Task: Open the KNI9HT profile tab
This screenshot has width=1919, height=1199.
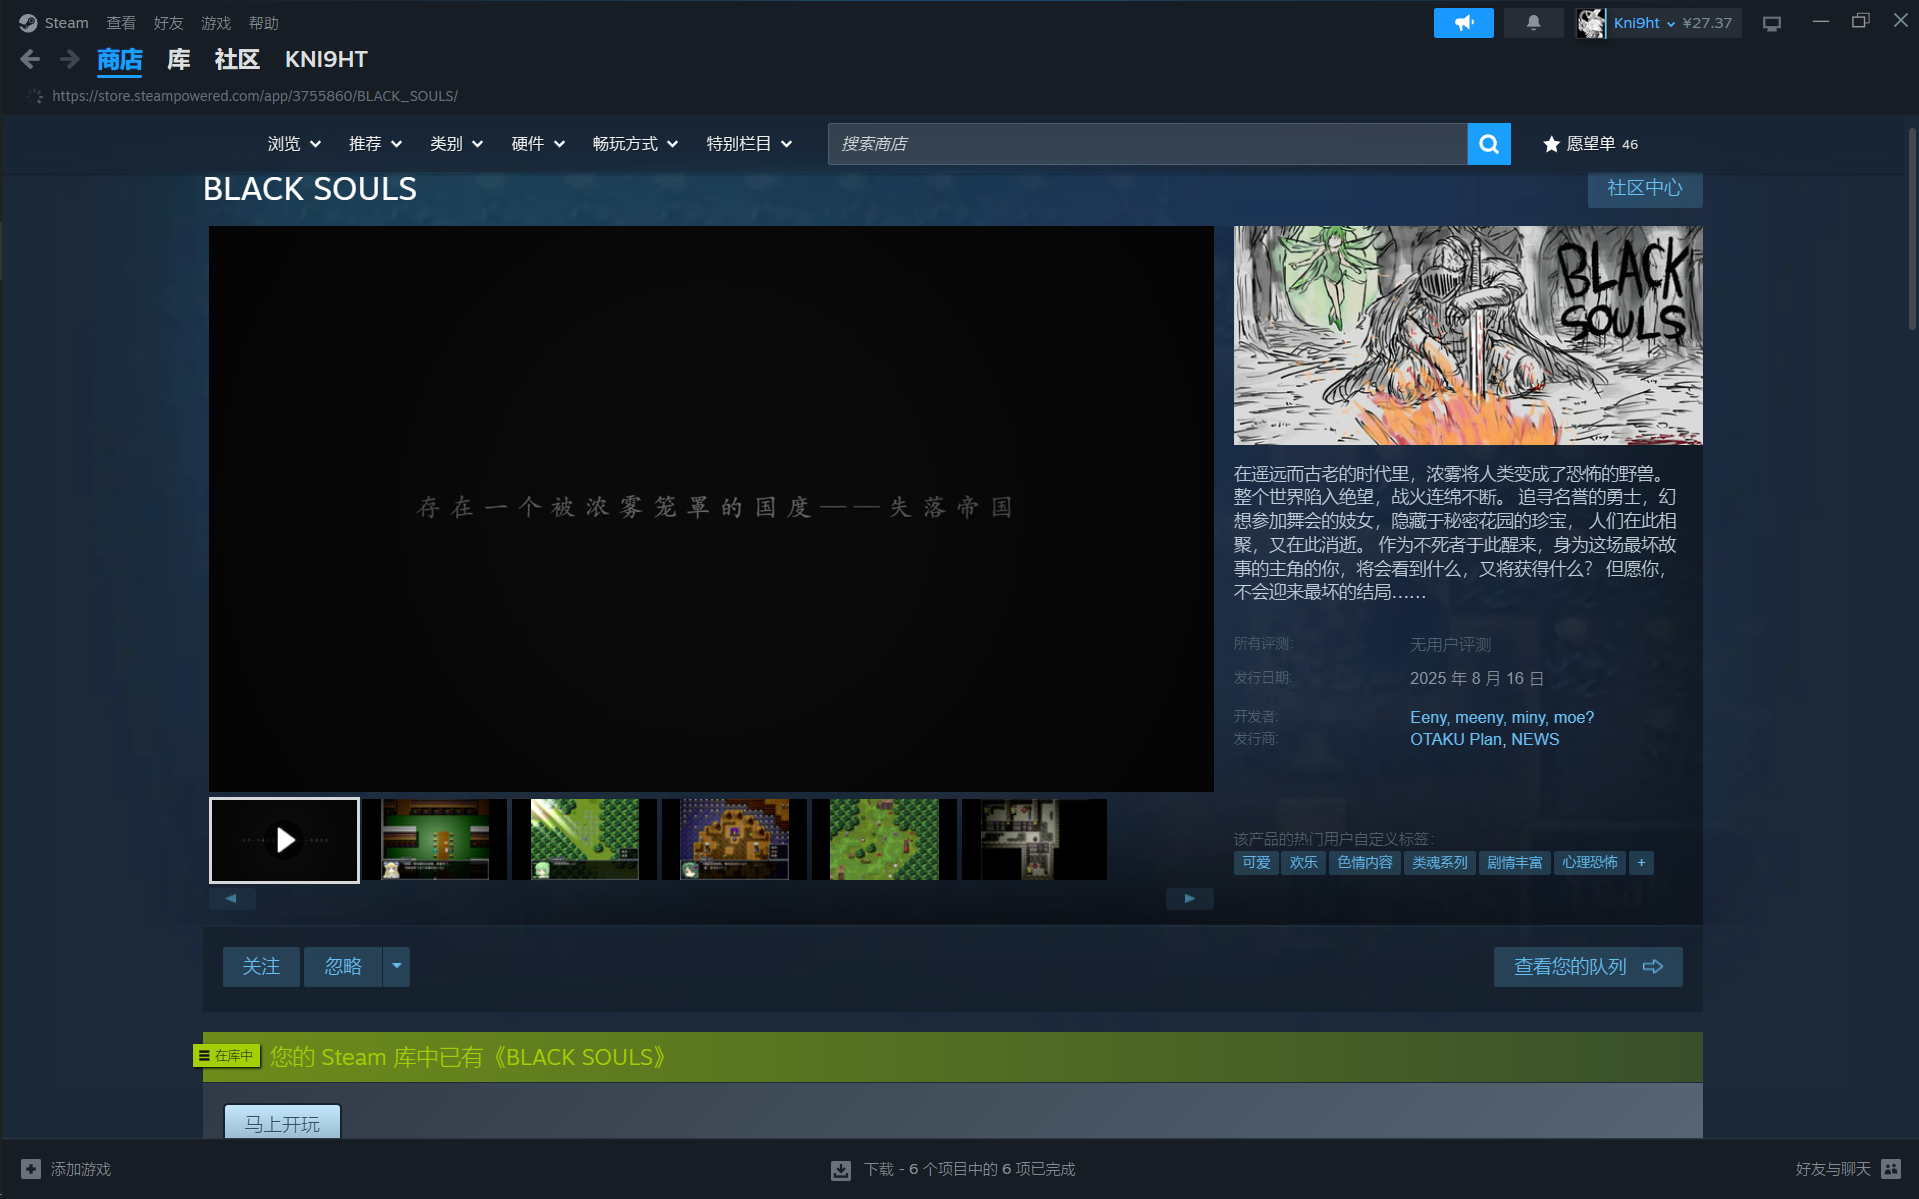Action: point(326,60)
